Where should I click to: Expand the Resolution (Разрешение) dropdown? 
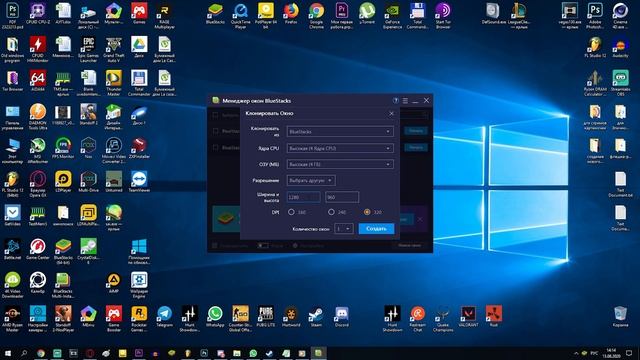pyautogui.click(x=311, y=180)
